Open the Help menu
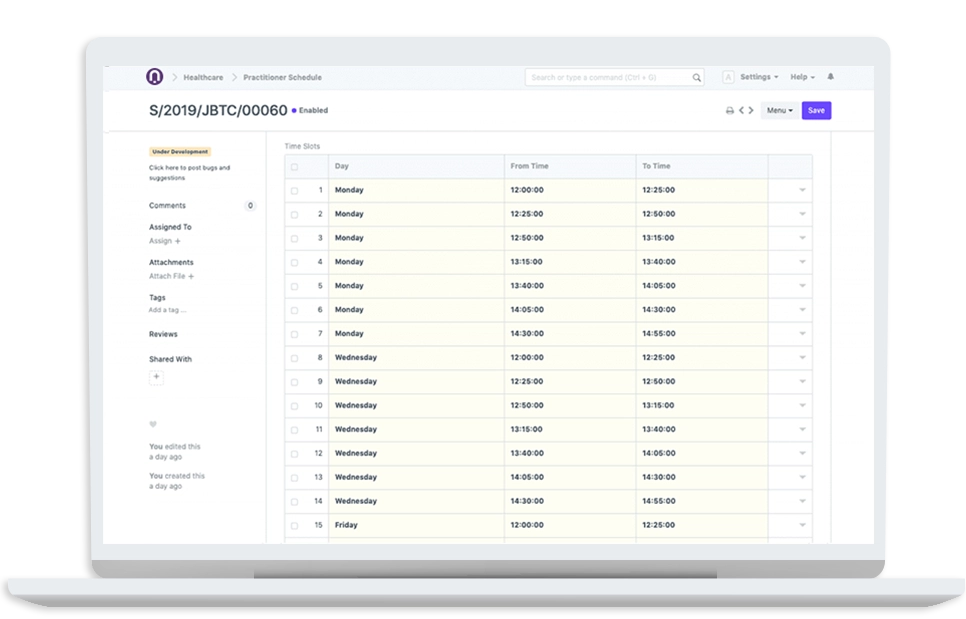The width and height of the screenshot is (966, 619). point(802,77)
